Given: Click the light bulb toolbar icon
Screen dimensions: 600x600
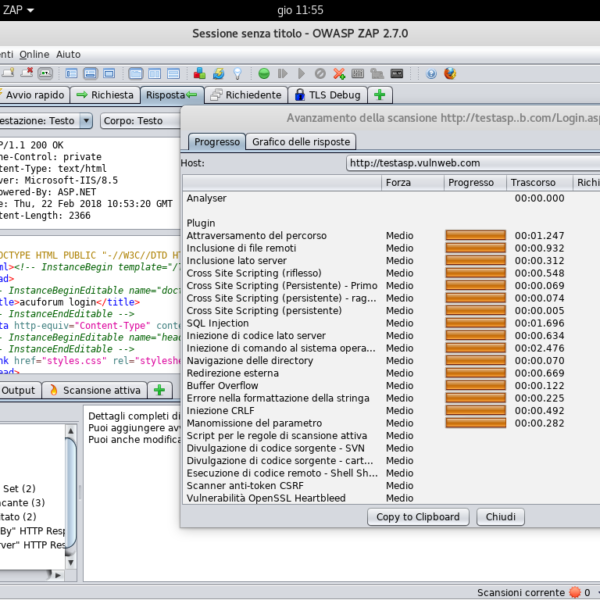Looking at the screenshot, I should click(237, 73).
